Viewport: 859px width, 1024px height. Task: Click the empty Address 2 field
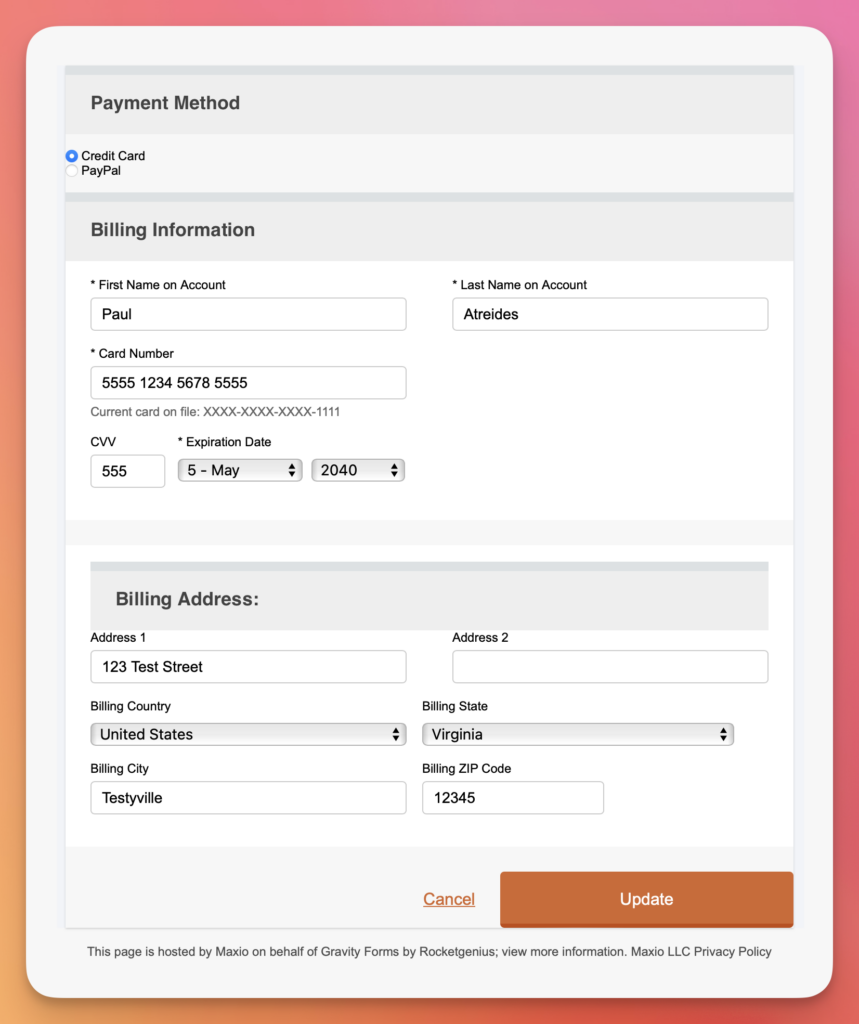(x=610, y=666)
